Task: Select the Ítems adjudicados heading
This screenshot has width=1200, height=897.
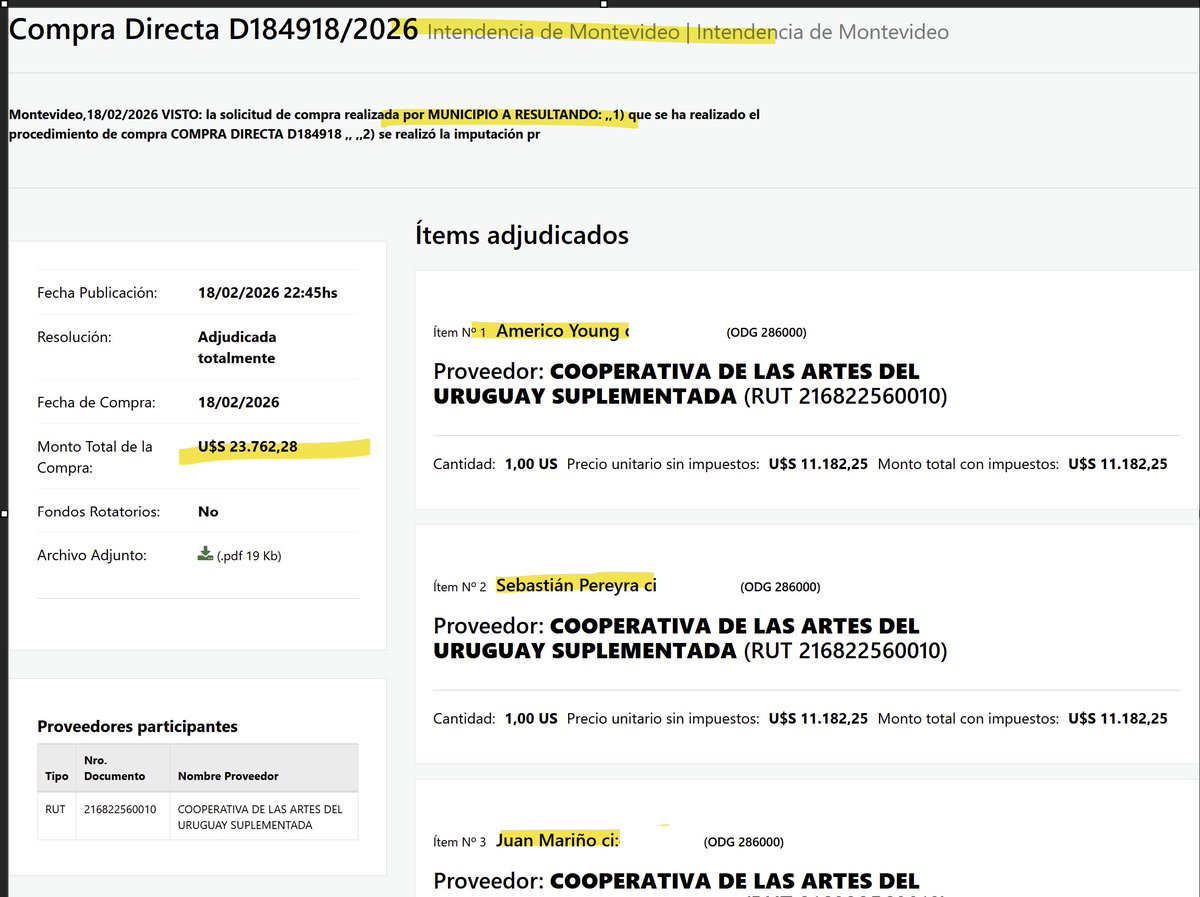Action: coord(522,235)
